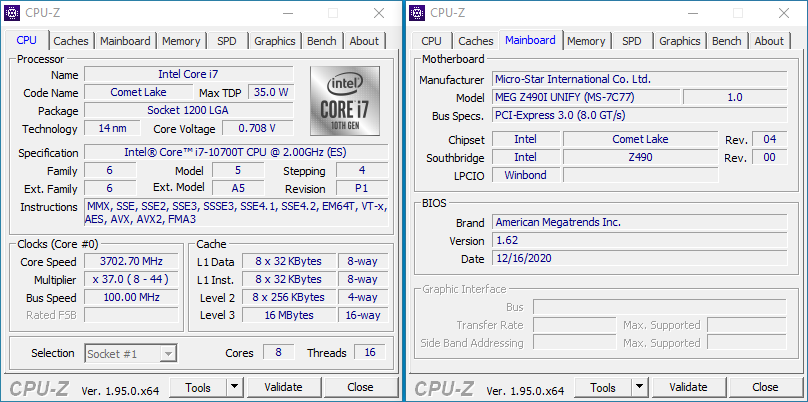Image resolution: width=808 pixels, height=402 pixels.
Task: Switch to CPU tab in right window
Action: click(x=431, y=41)
